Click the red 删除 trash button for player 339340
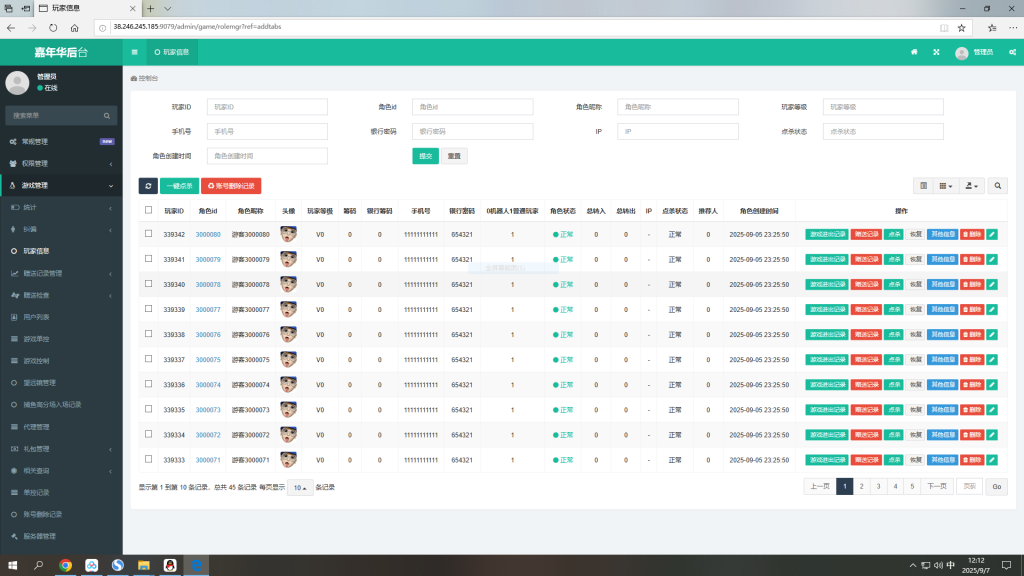1024x576 pixels. click(971, 284)
